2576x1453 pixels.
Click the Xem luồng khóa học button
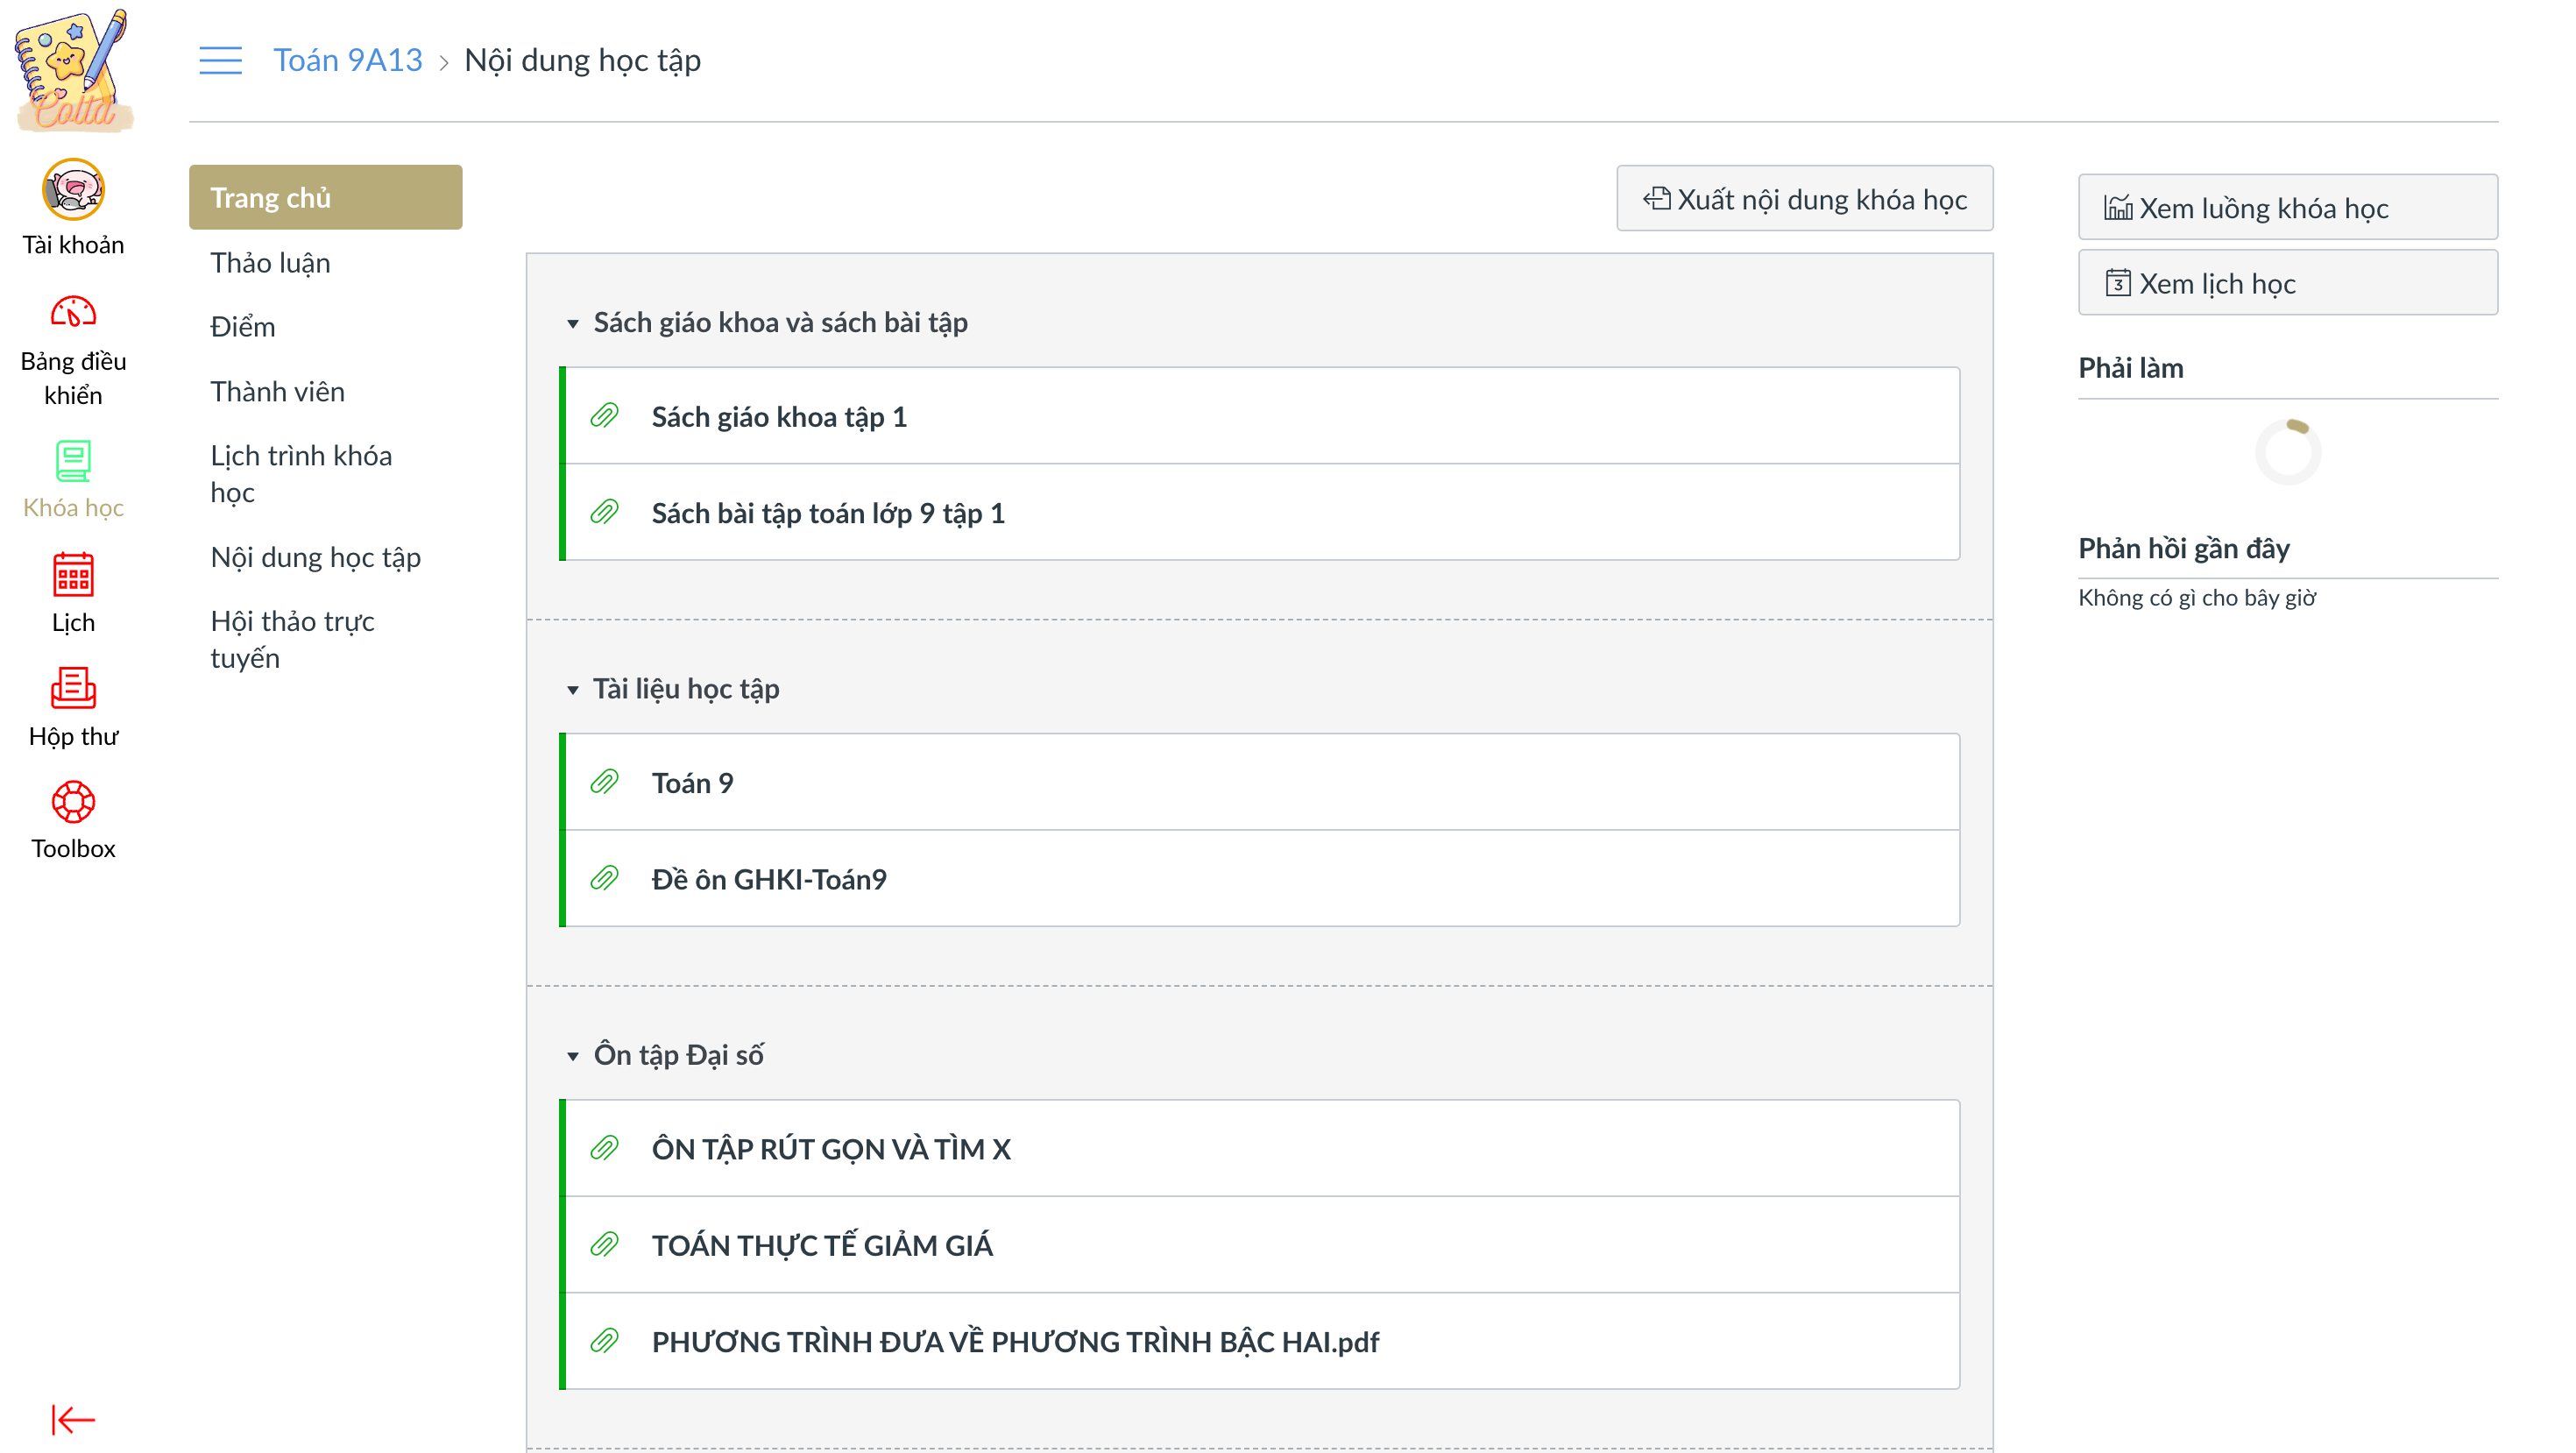coord(2287,208)
